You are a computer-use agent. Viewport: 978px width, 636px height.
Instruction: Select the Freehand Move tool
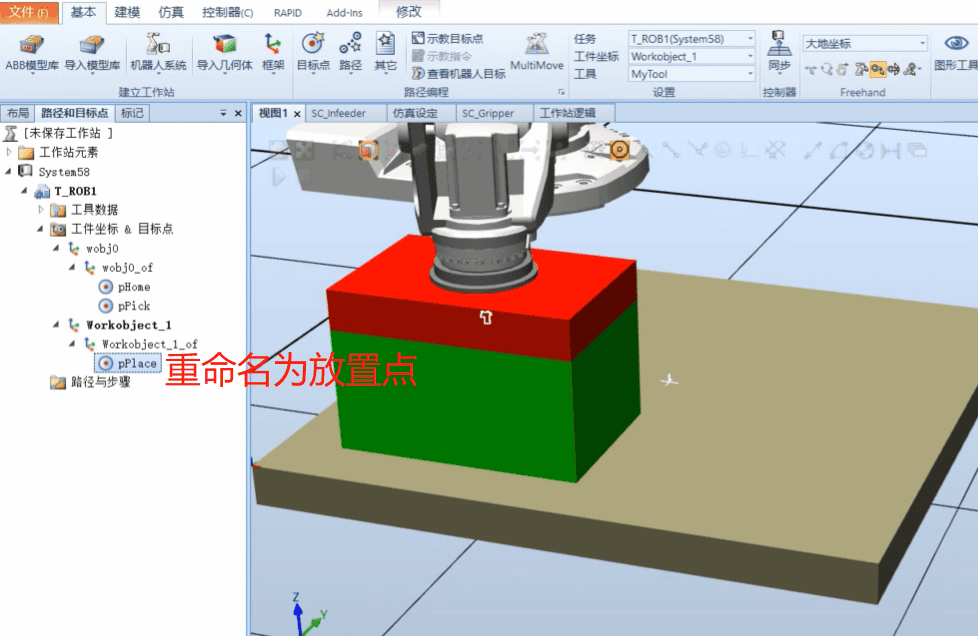[x=811, y=69]
